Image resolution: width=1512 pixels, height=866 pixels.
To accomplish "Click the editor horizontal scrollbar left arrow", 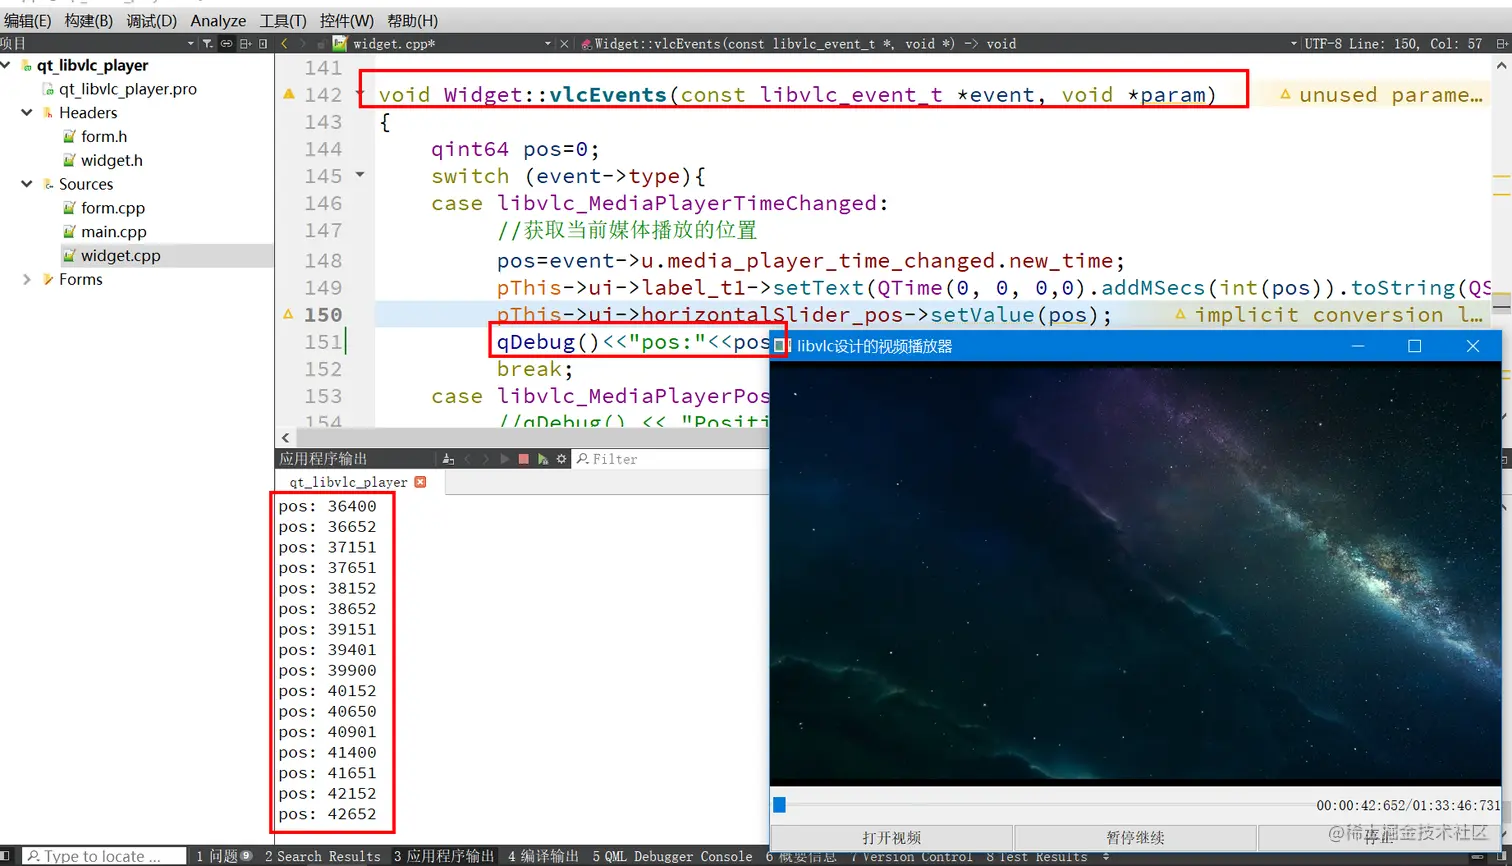I will [286, 438].
